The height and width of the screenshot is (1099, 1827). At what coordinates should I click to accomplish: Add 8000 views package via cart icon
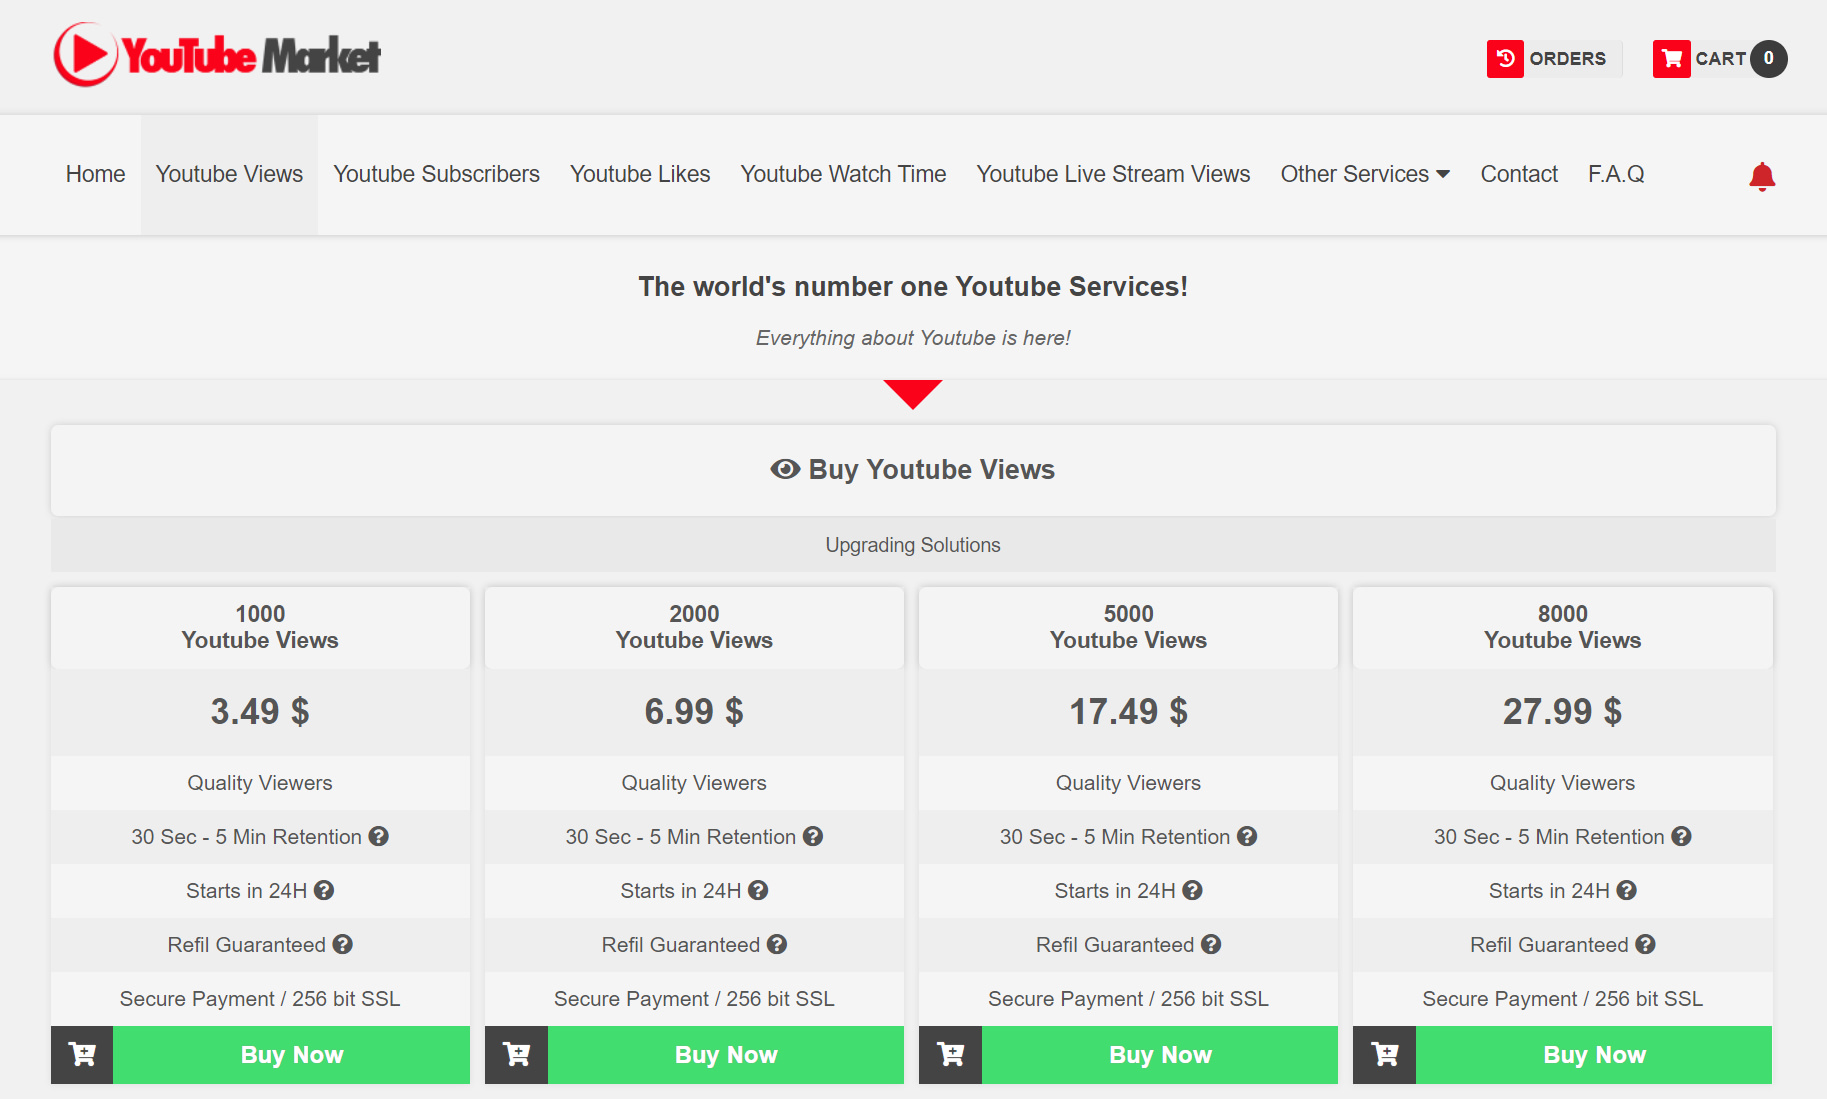point(1384,1054)
